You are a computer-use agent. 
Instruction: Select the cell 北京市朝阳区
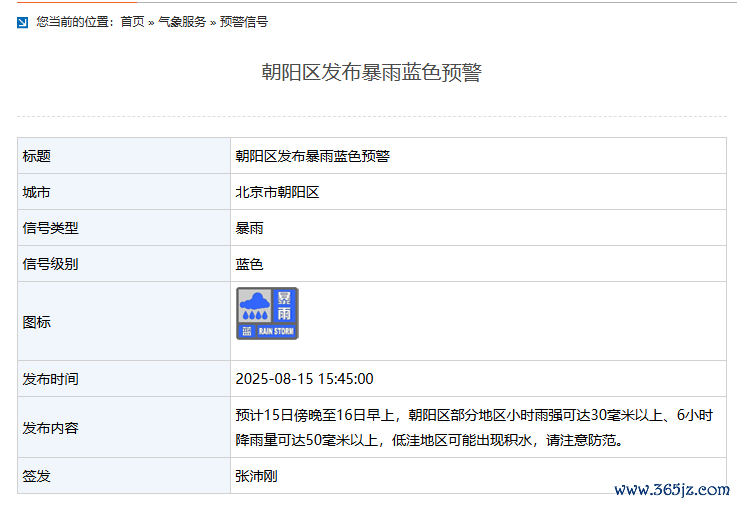pos(277,192)
